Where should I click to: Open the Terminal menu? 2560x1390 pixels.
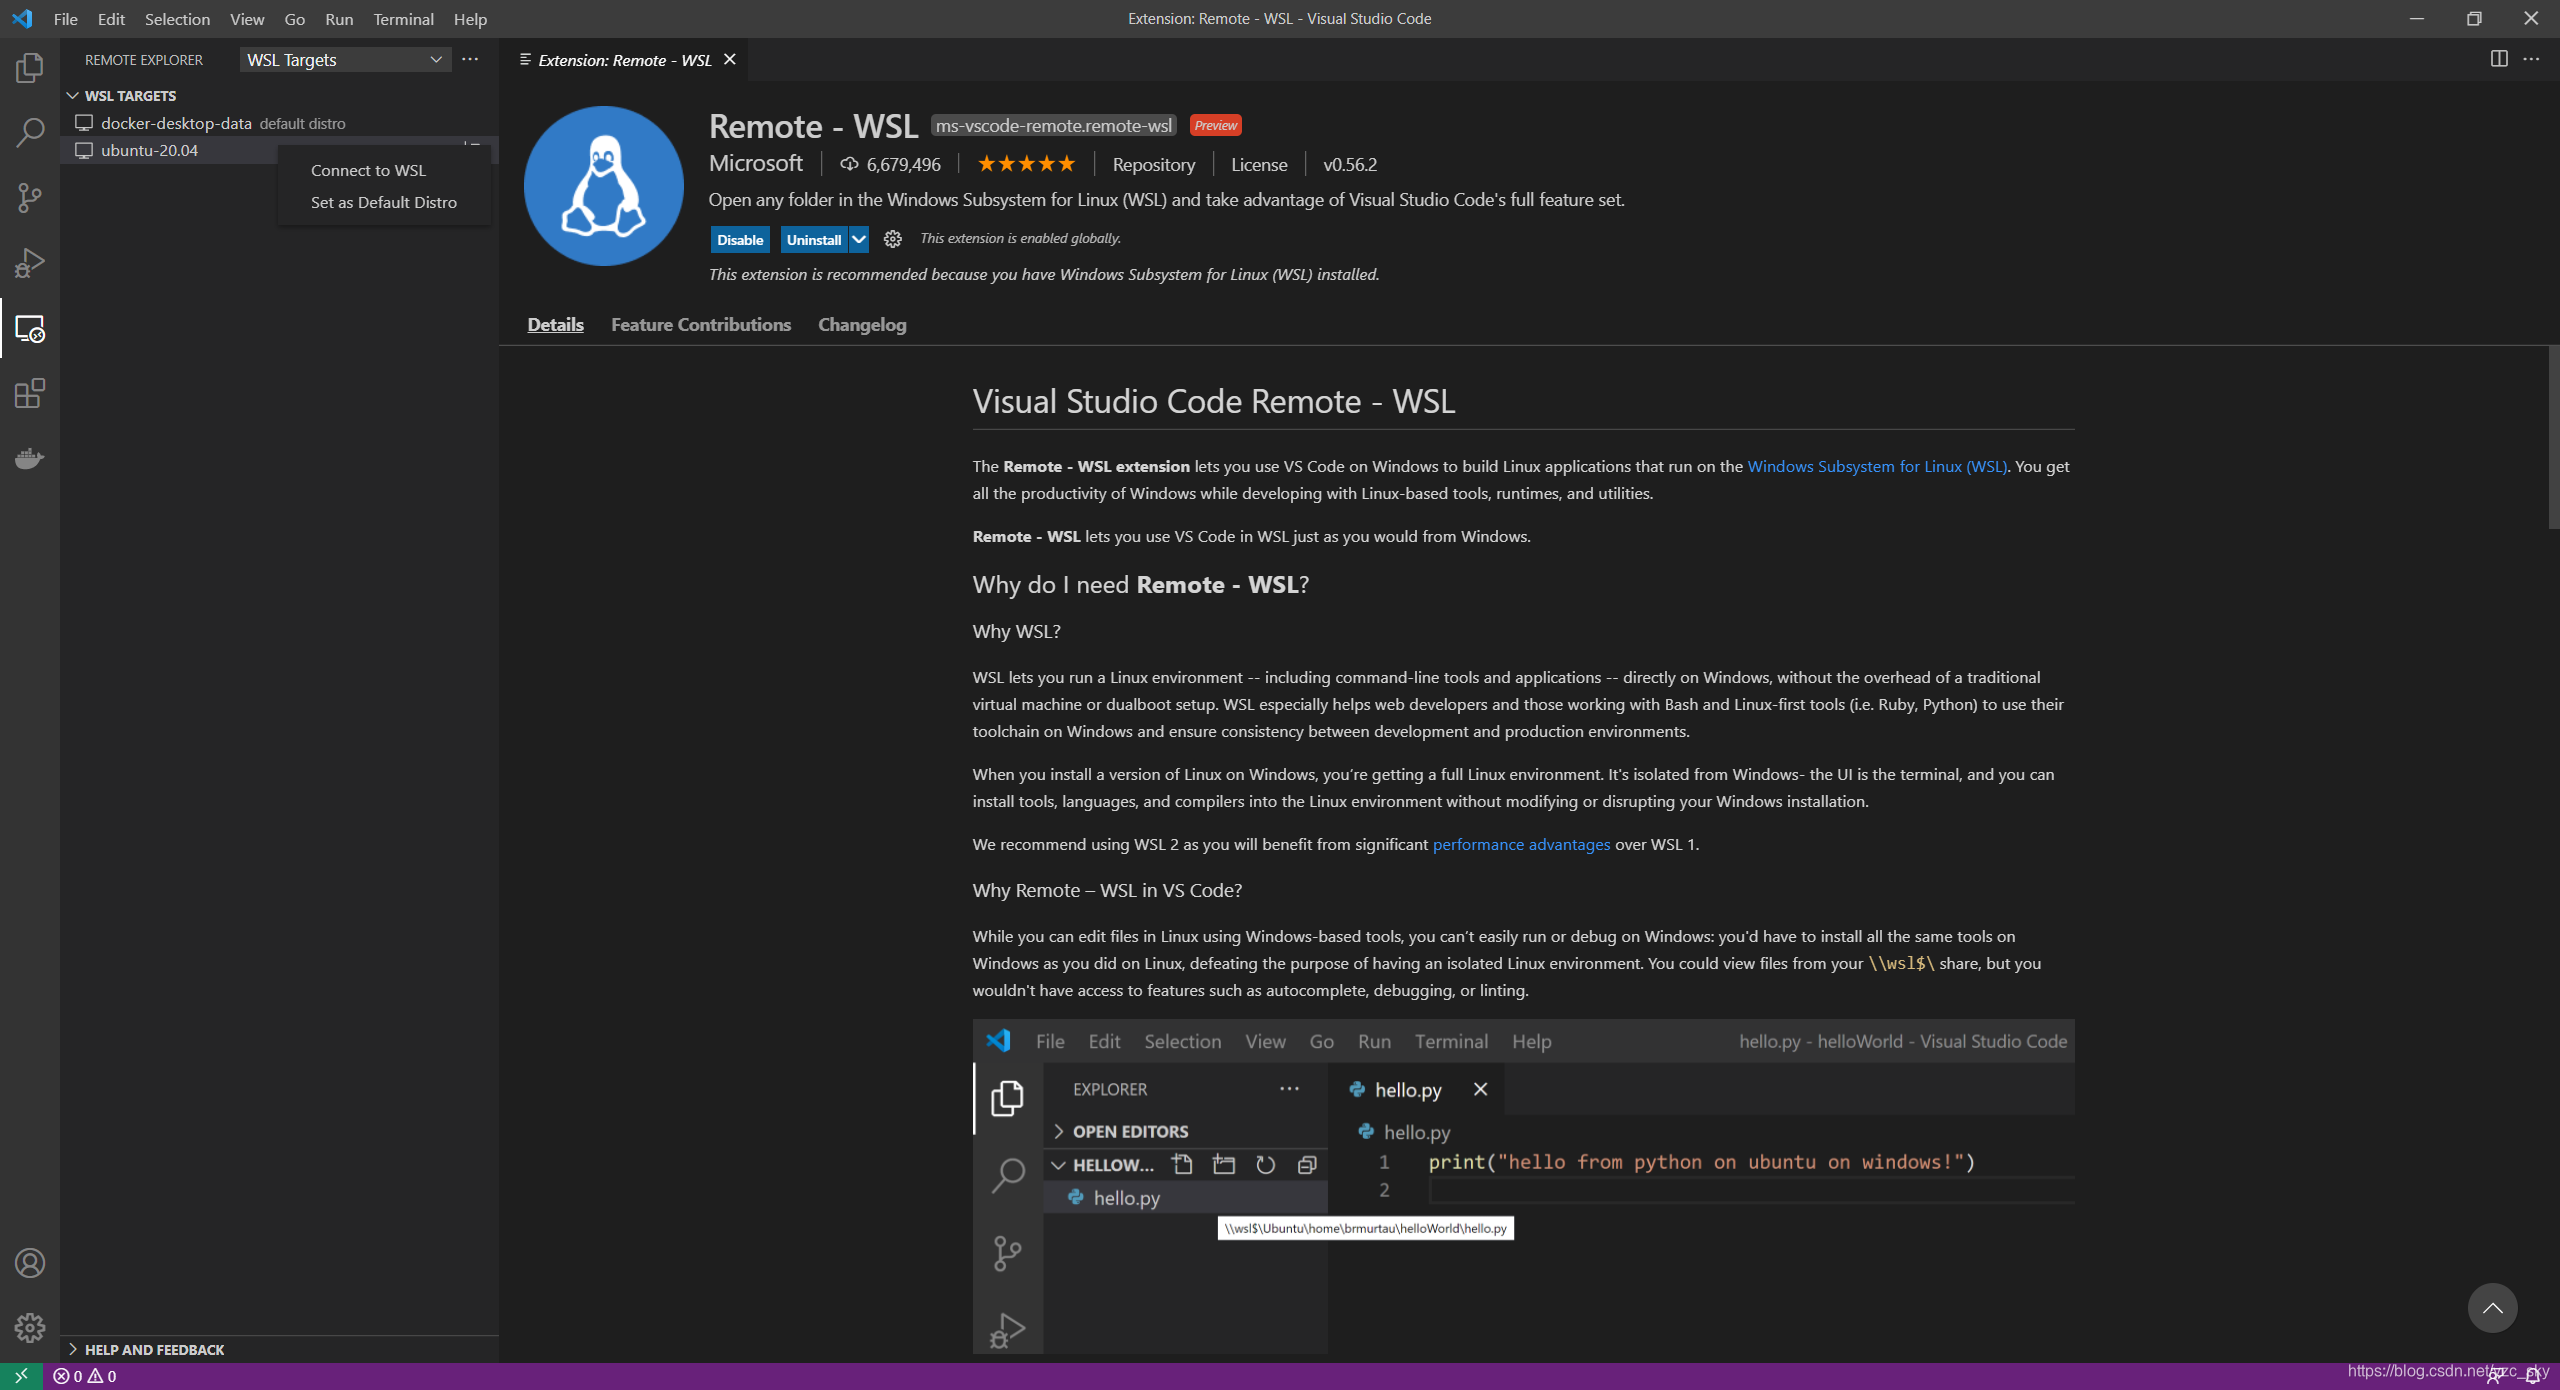click(x=403, y=19)
